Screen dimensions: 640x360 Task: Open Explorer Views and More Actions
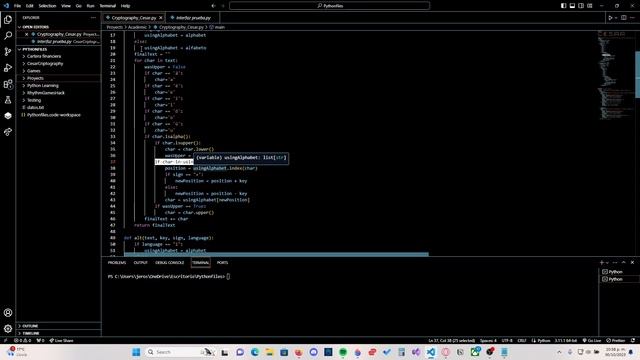[93, 18]
